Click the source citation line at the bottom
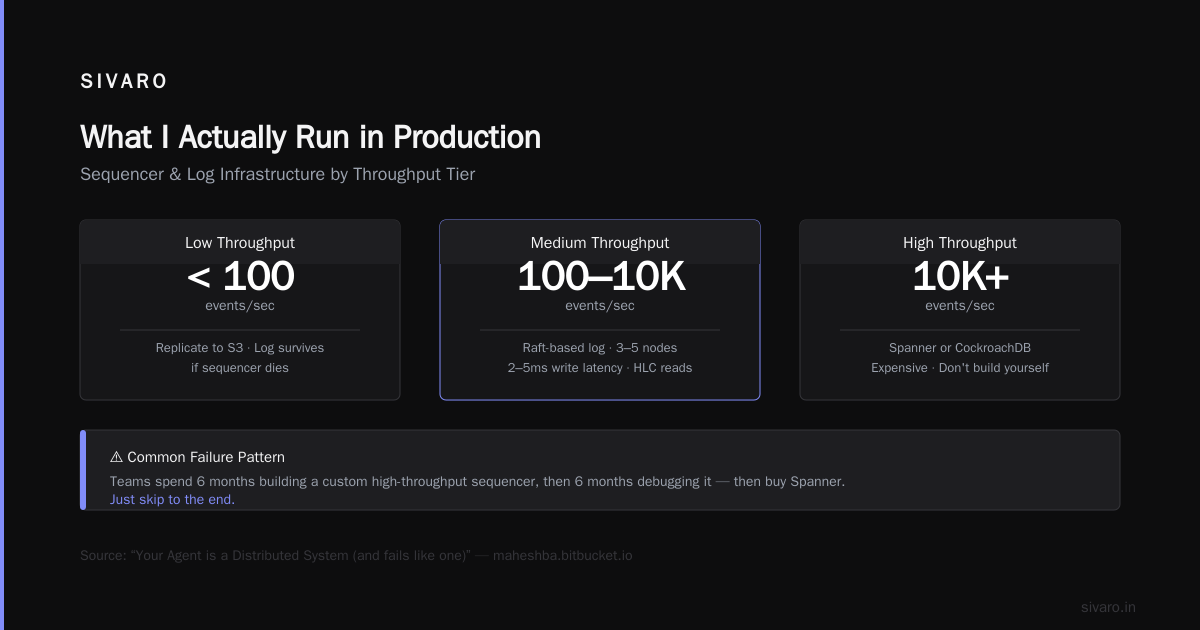 [356, 555]
